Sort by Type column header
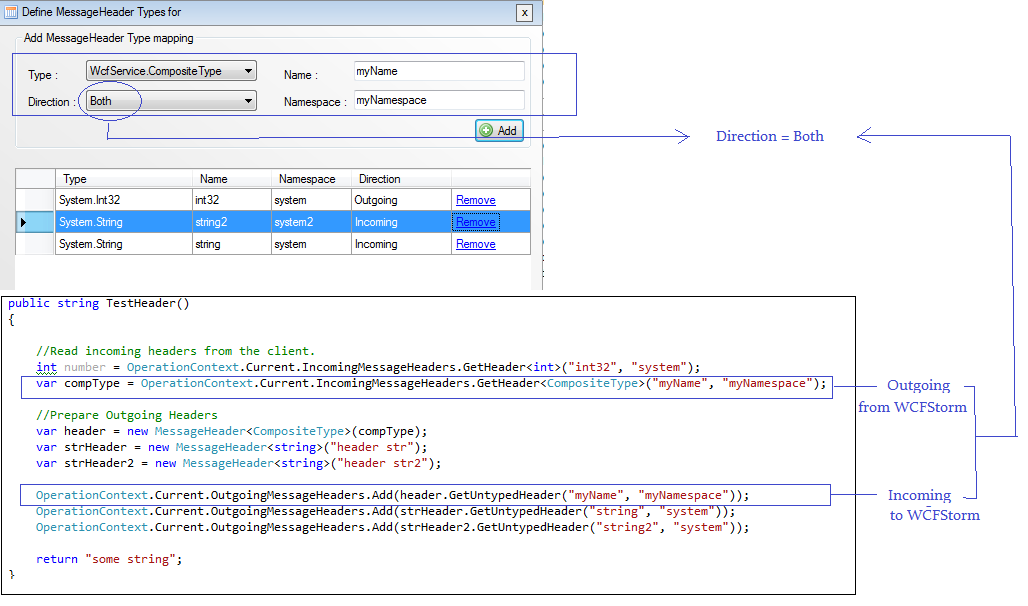1028x606 pixels. coord(124,178)
